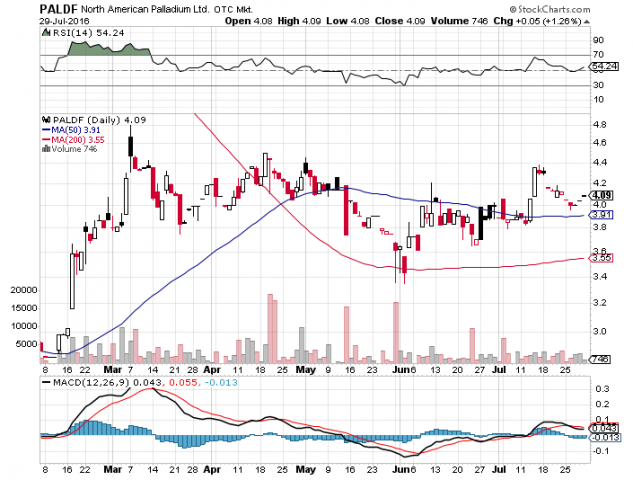The image size is (633, 480).
Task: Click the 0.3 MACD scale label
Action: (602, 389)
